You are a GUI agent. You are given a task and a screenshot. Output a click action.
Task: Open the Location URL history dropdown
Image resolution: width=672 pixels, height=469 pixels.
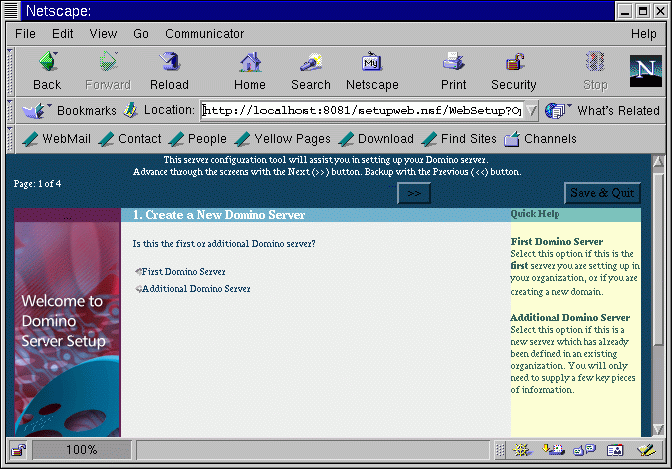[x=531, y=111]
